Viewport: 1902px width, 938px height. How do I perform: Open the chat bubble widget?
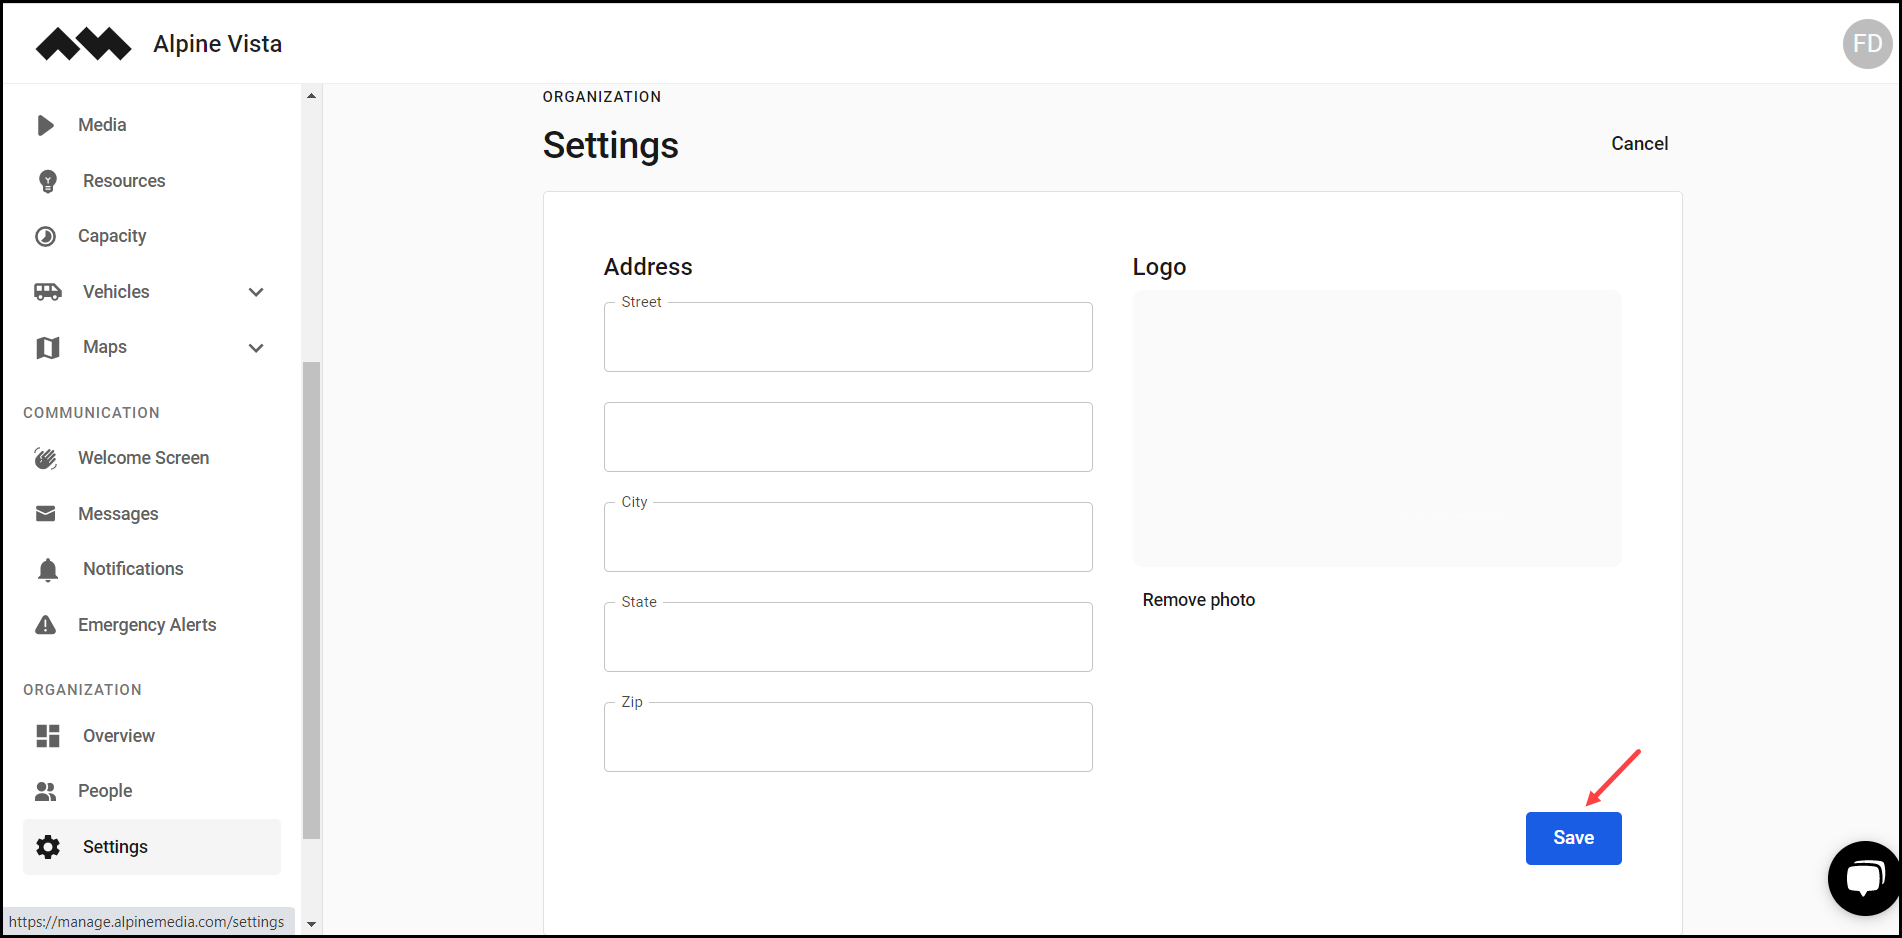1864,877
